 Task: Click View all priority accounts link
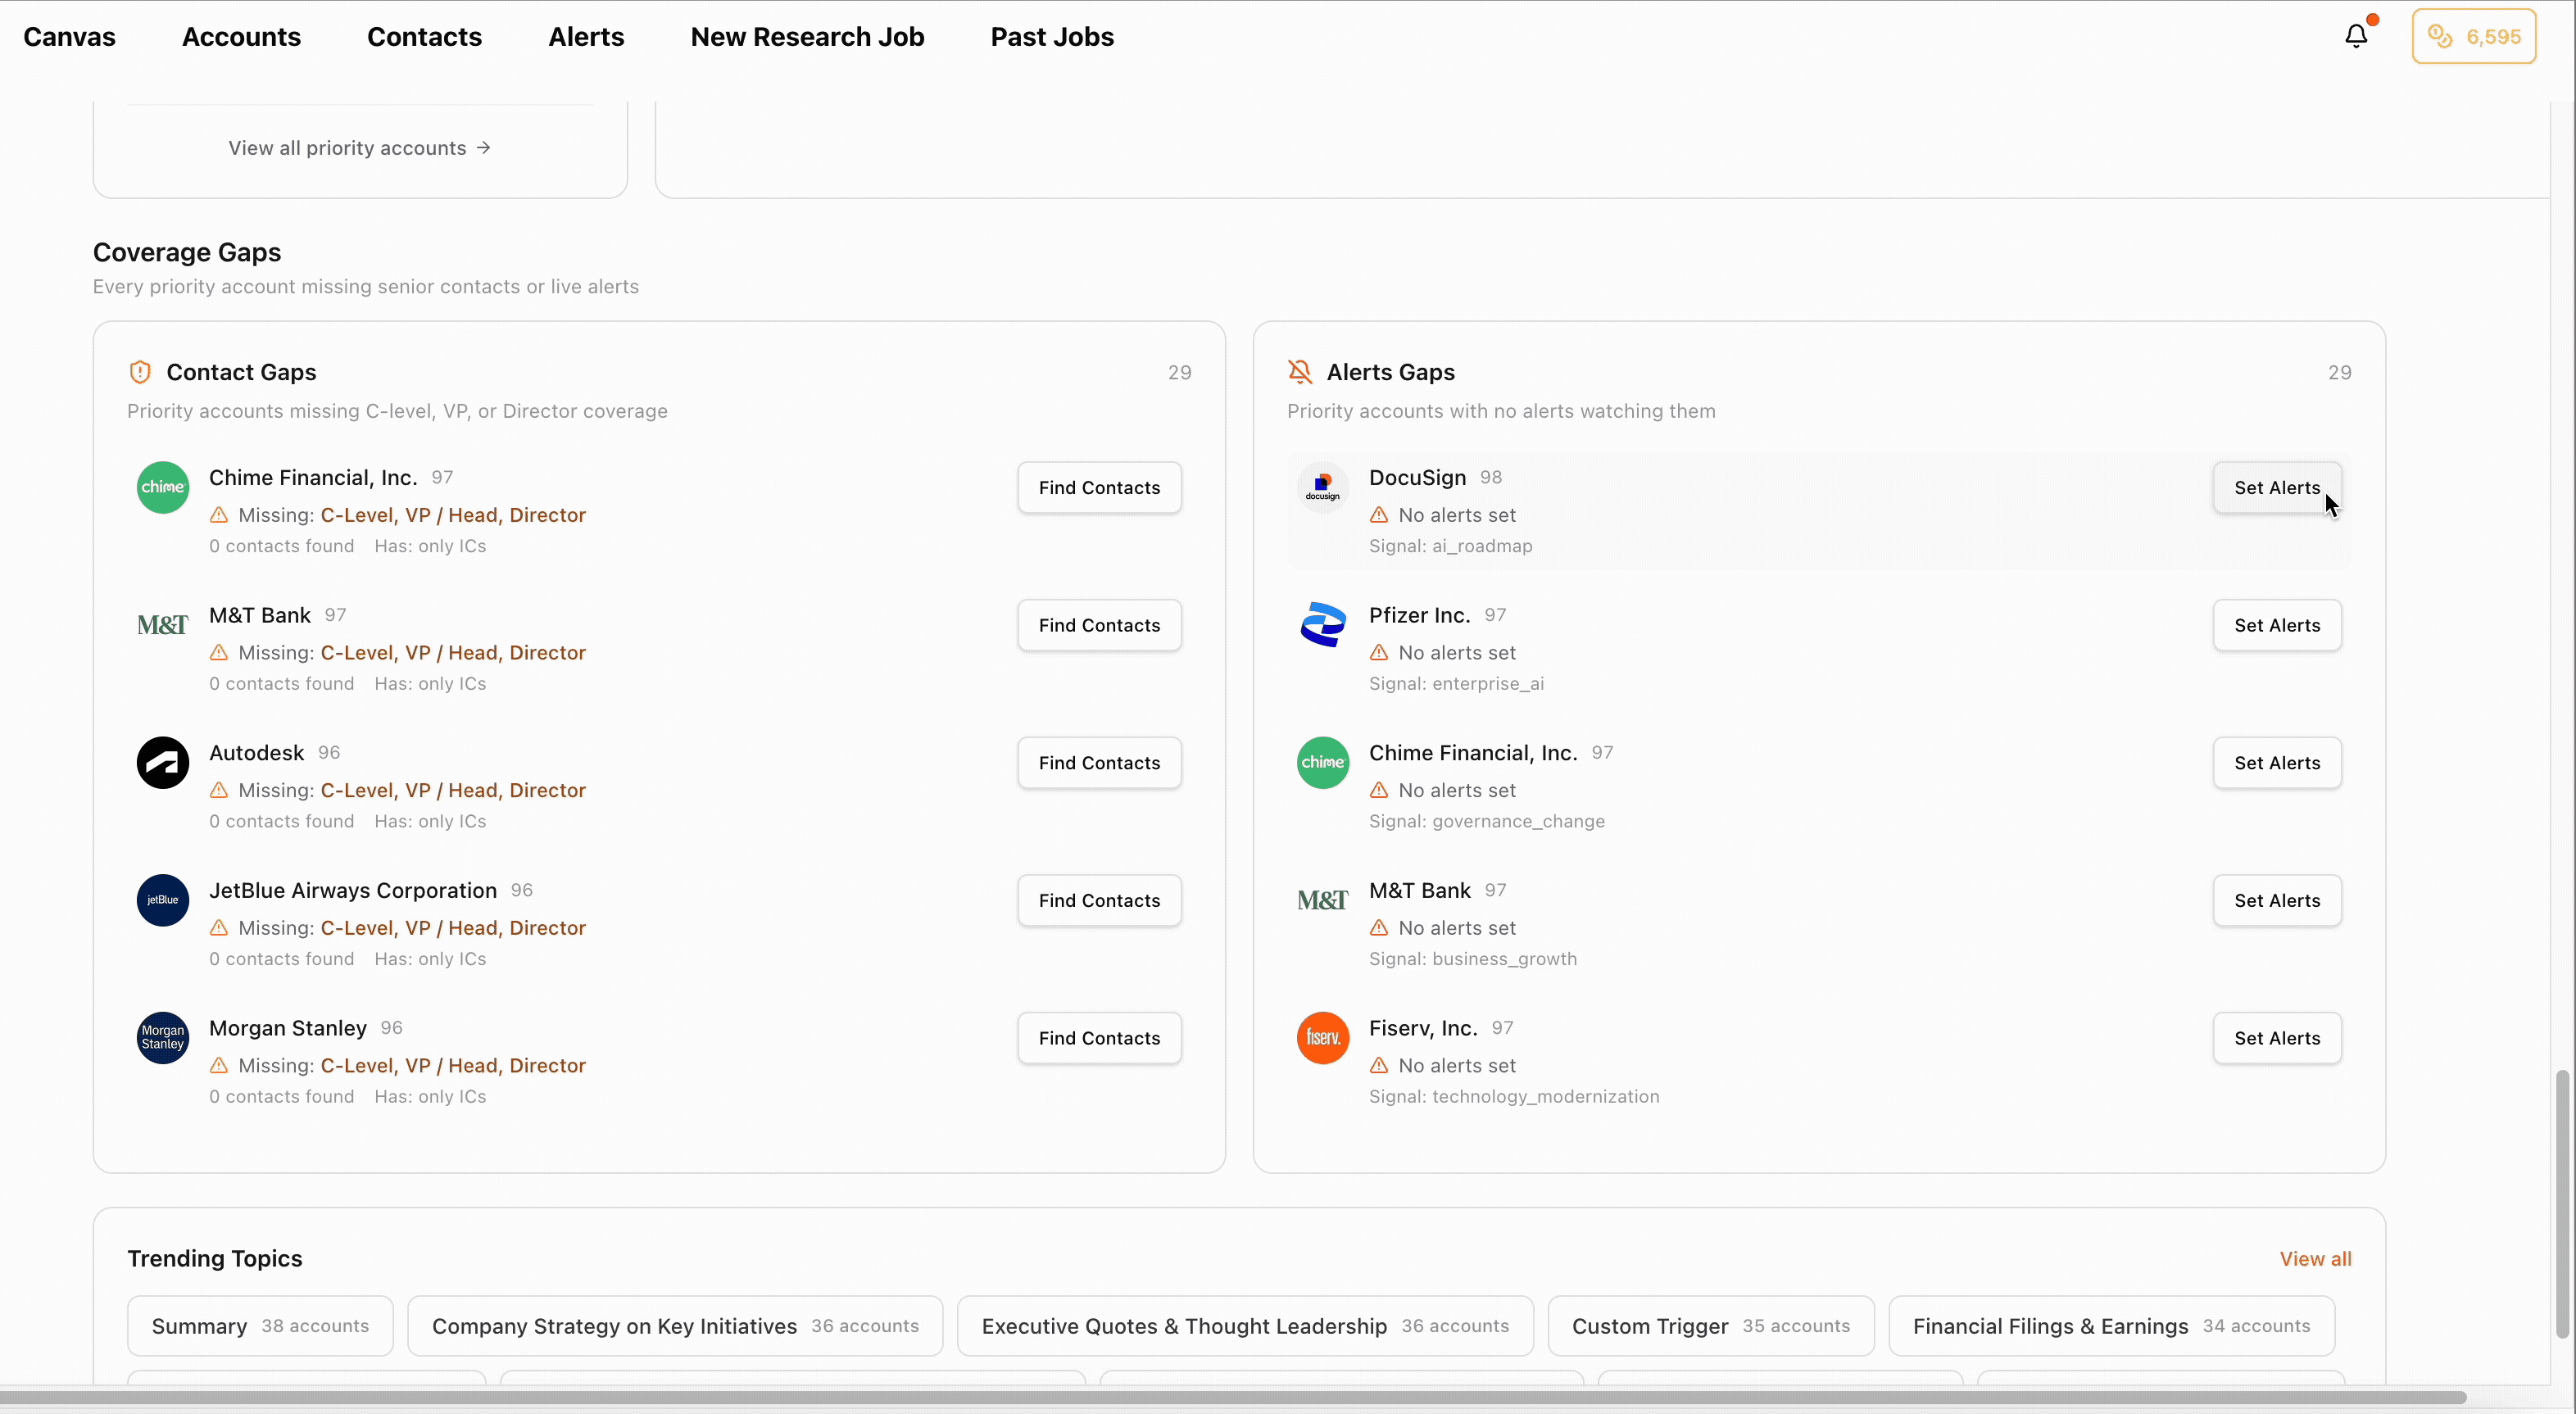coord(359,148)
